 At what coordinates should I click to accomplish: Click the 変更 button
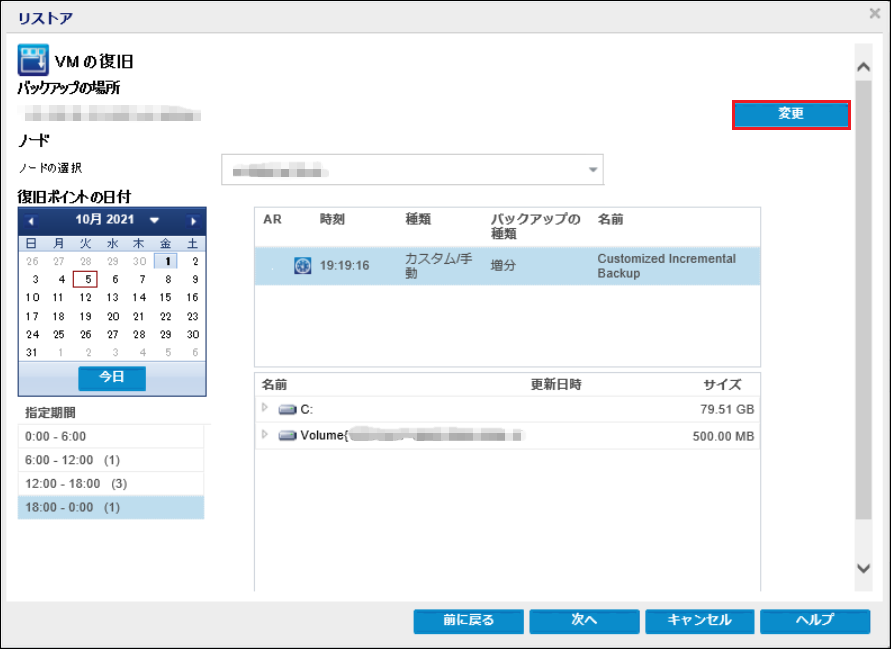791,115
